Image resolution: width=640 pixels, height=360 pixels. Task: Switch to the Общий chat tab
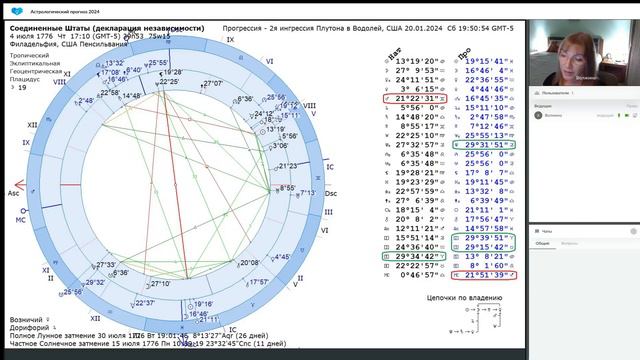pyautogui.click(x=542, y=243)
